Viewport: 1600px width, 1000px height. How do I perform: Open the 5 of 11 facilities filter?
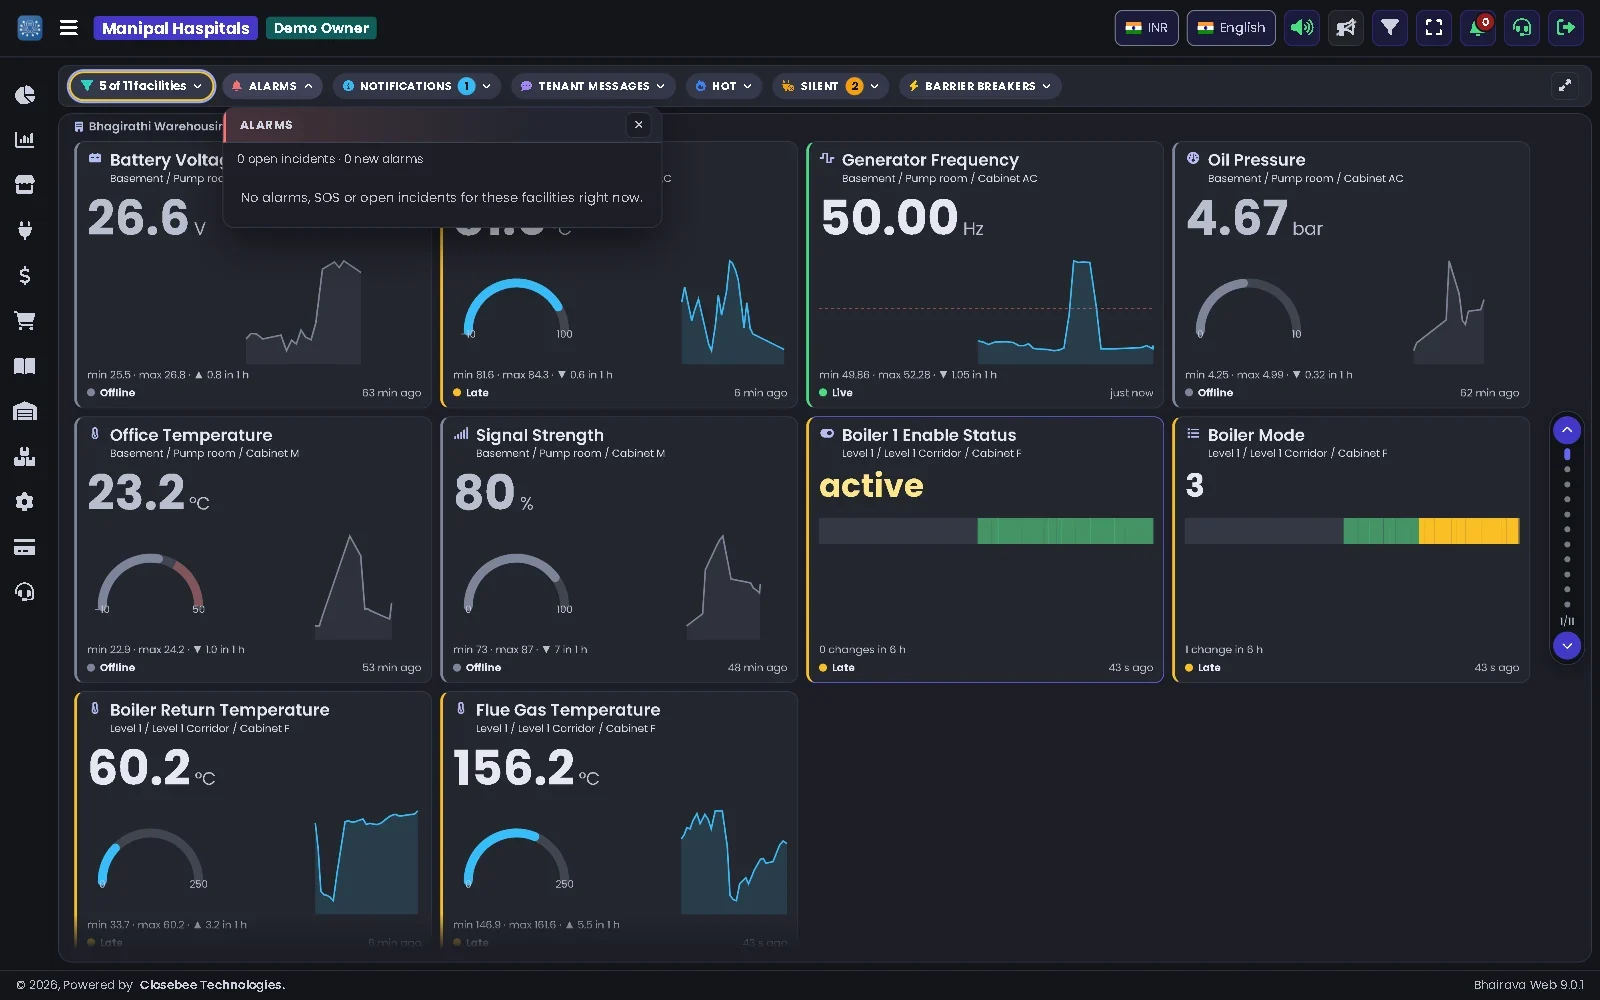[x=141, y=86]
